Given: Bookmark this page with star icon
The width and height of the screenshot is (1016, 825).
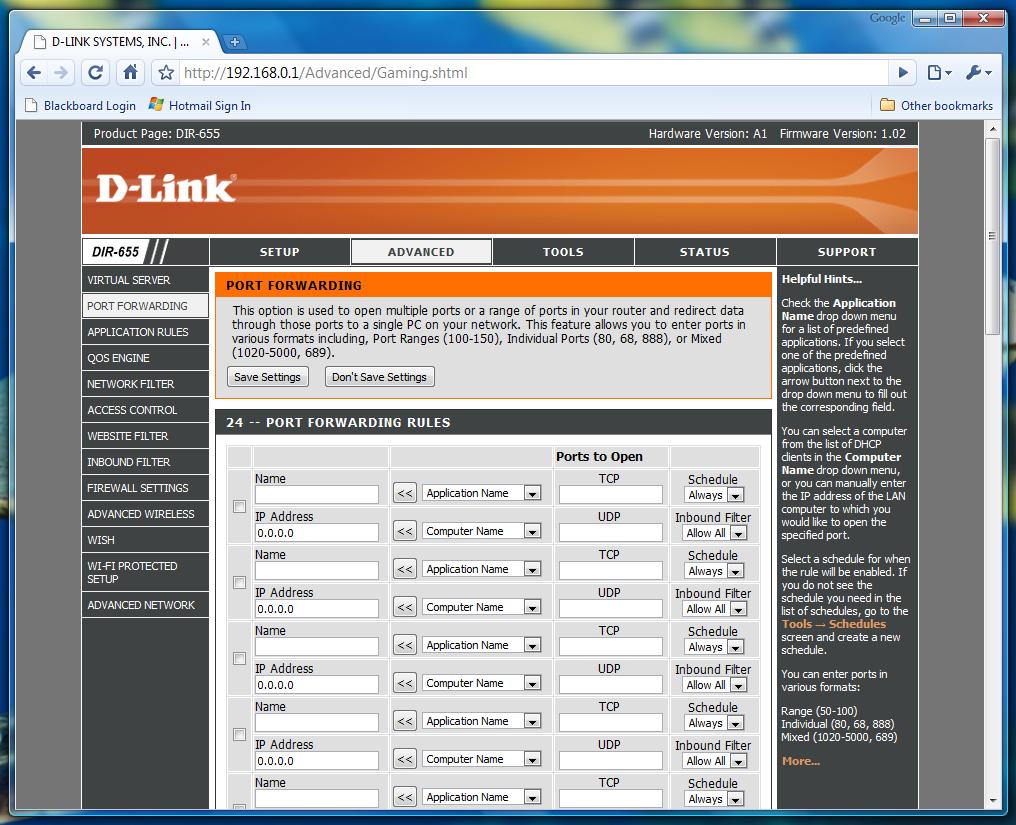Looking at the screenshot, I should coord(166,73).
